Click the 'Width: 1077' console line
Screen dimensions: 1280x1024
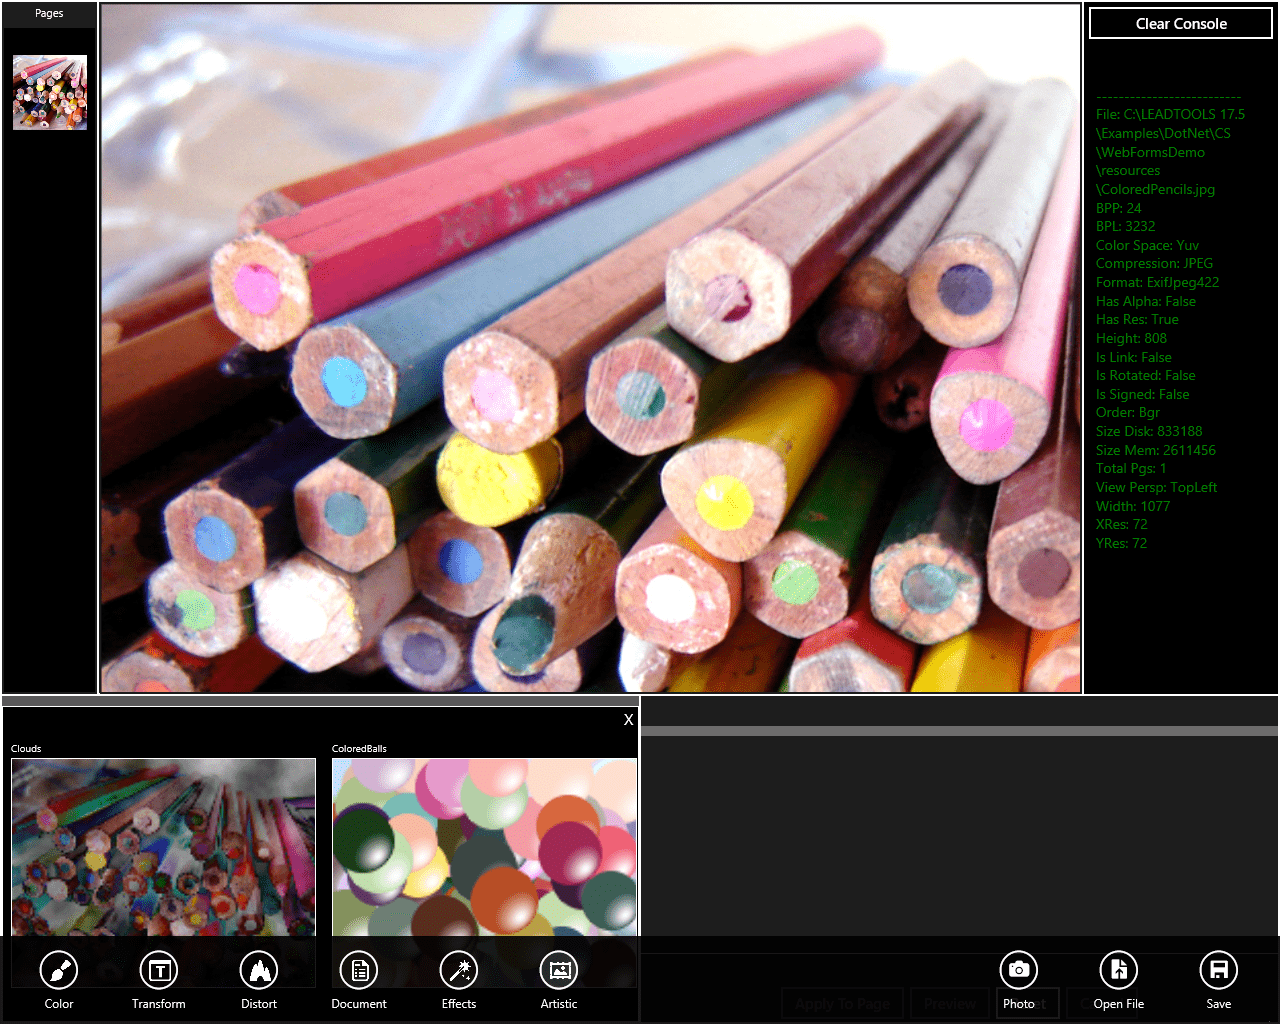[1133, 506]
